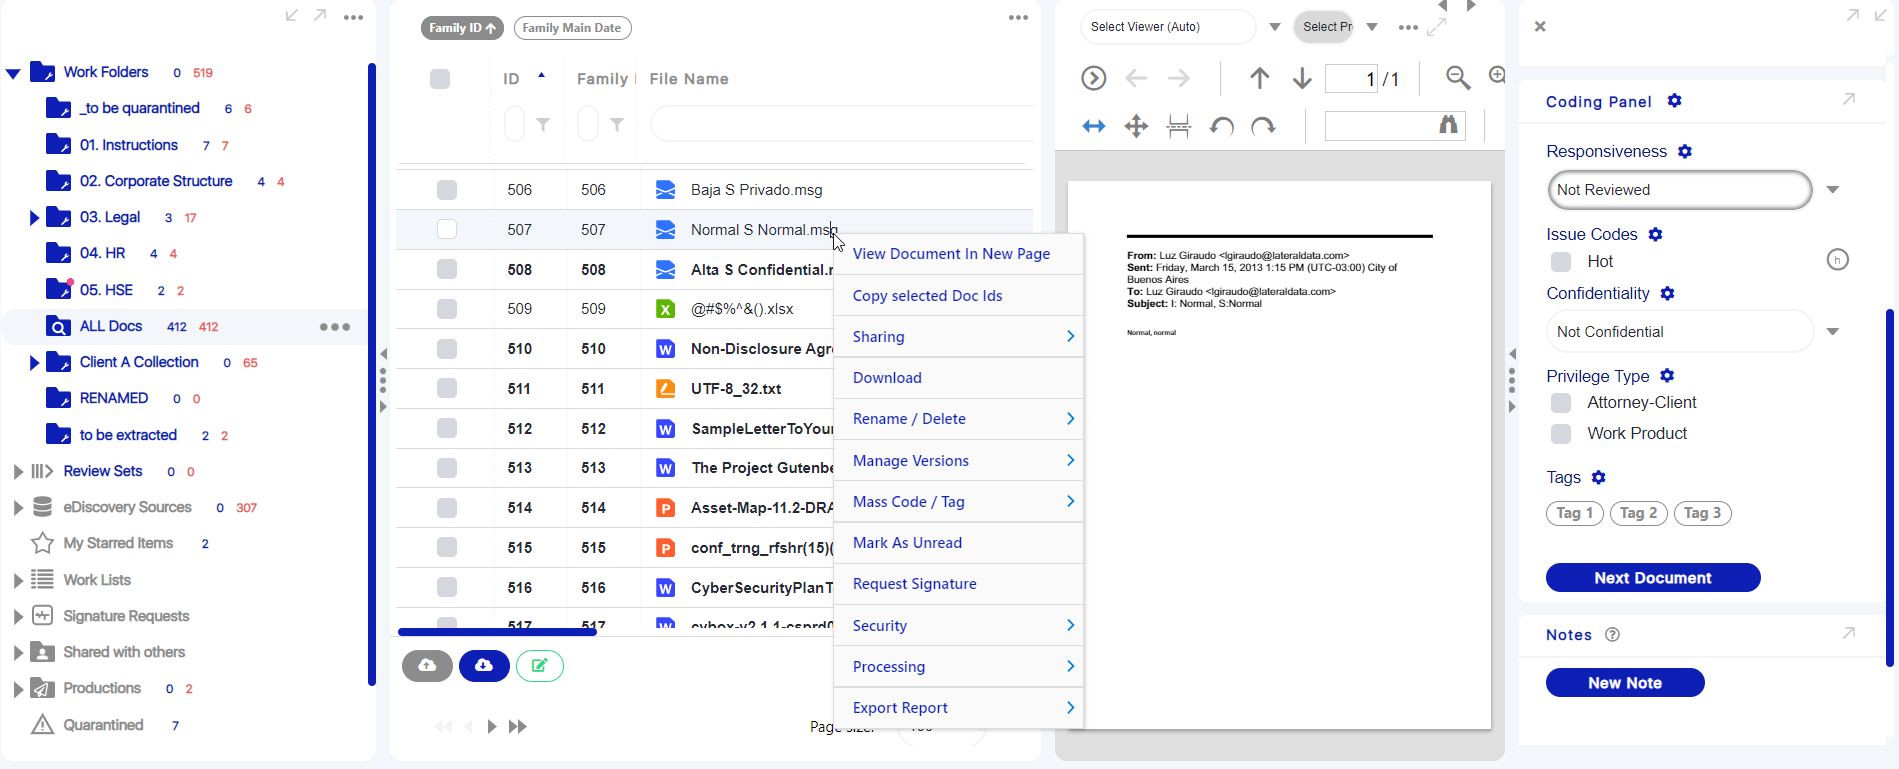Image resolution: width=1899 pixels, height=769 pixels.
Task: Click the Notes help question icon
Action: coord(1612,634)
